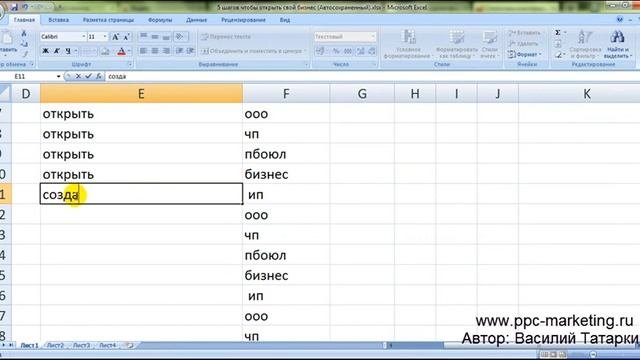640x360 pixels.
Task: Center text horizontally
Action: point(155,51)
